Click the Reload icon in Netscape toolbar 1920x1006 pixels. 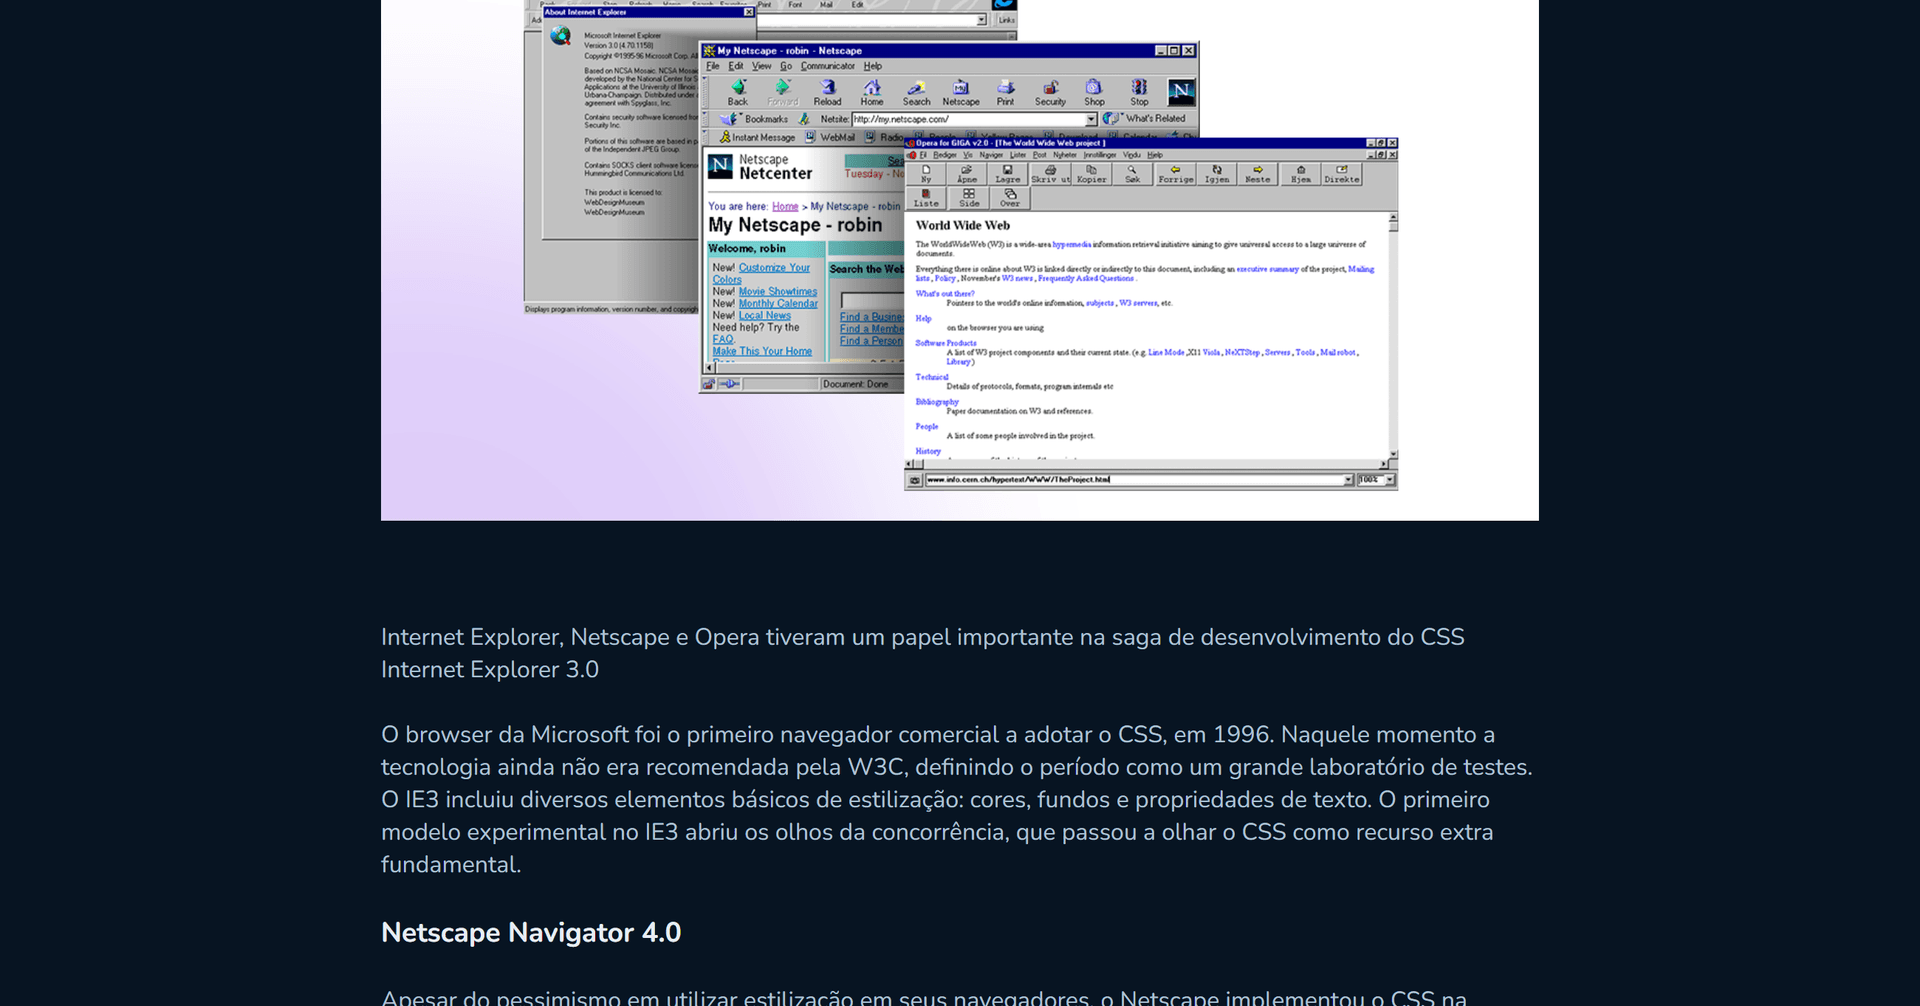pos(827,92)
